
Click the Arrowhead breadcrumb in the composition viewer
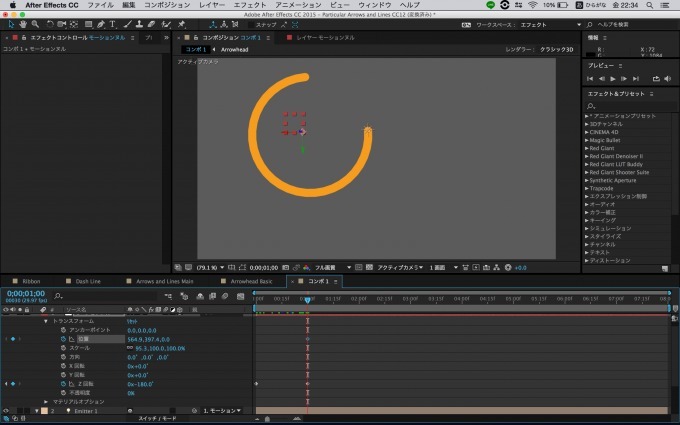[234, 49]
